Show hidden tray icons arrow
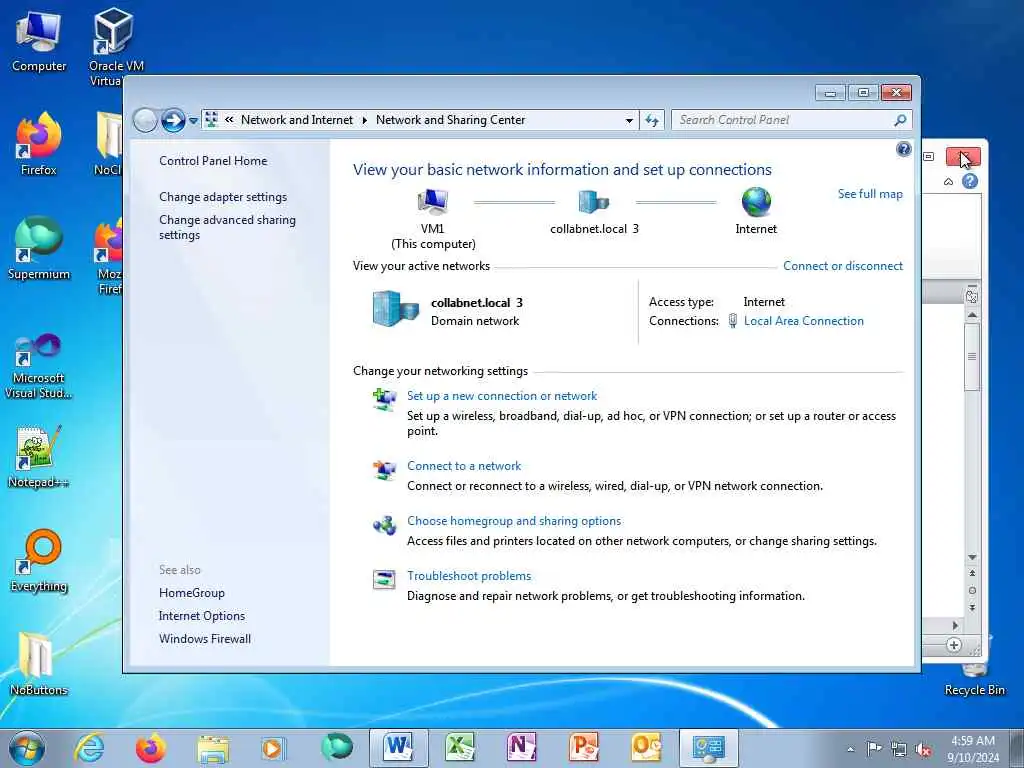 (850, 750)
